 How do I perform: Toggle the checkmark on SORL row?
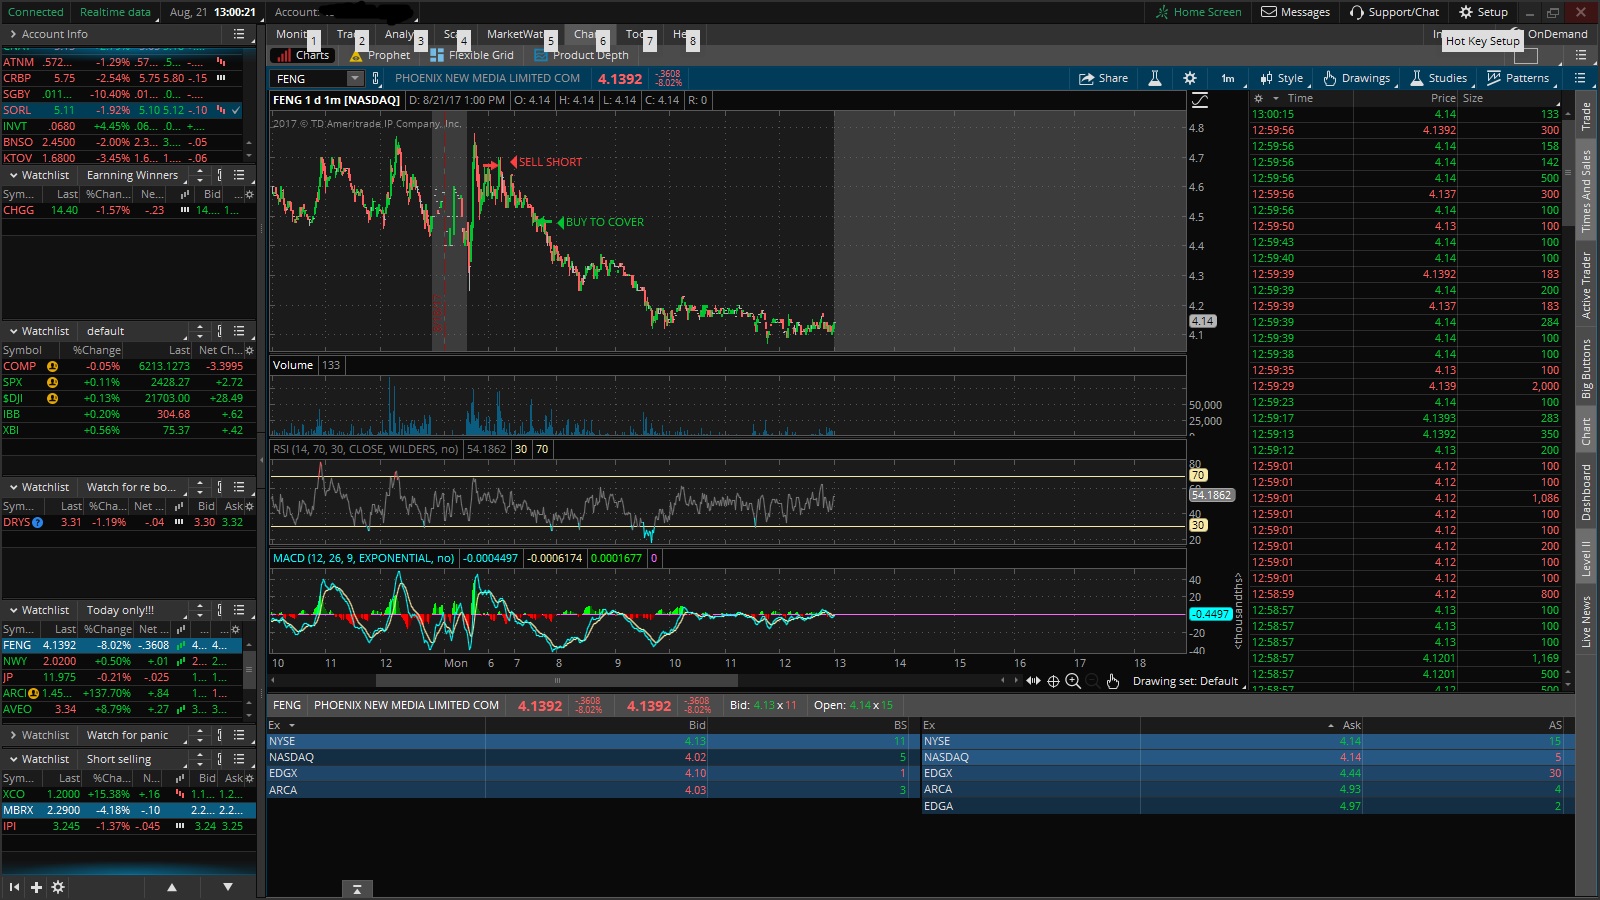(236, 110)
